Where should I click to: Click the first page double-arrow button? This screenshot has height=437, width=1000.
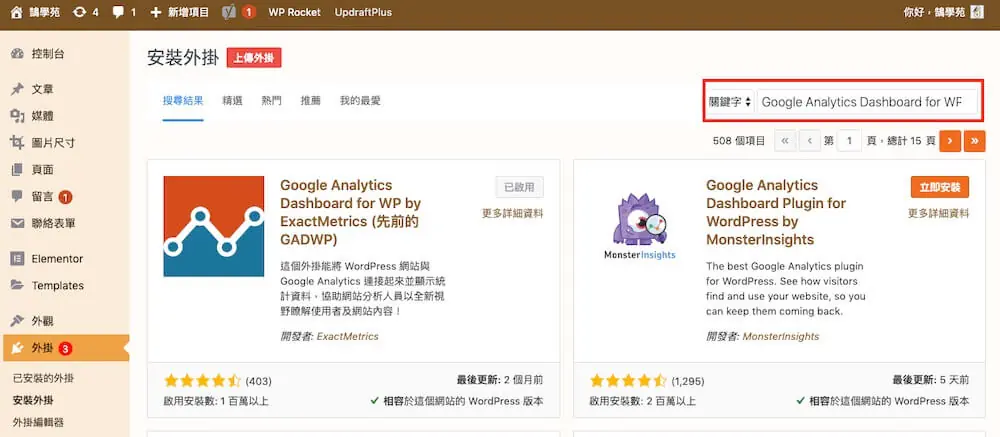point(785,141)
